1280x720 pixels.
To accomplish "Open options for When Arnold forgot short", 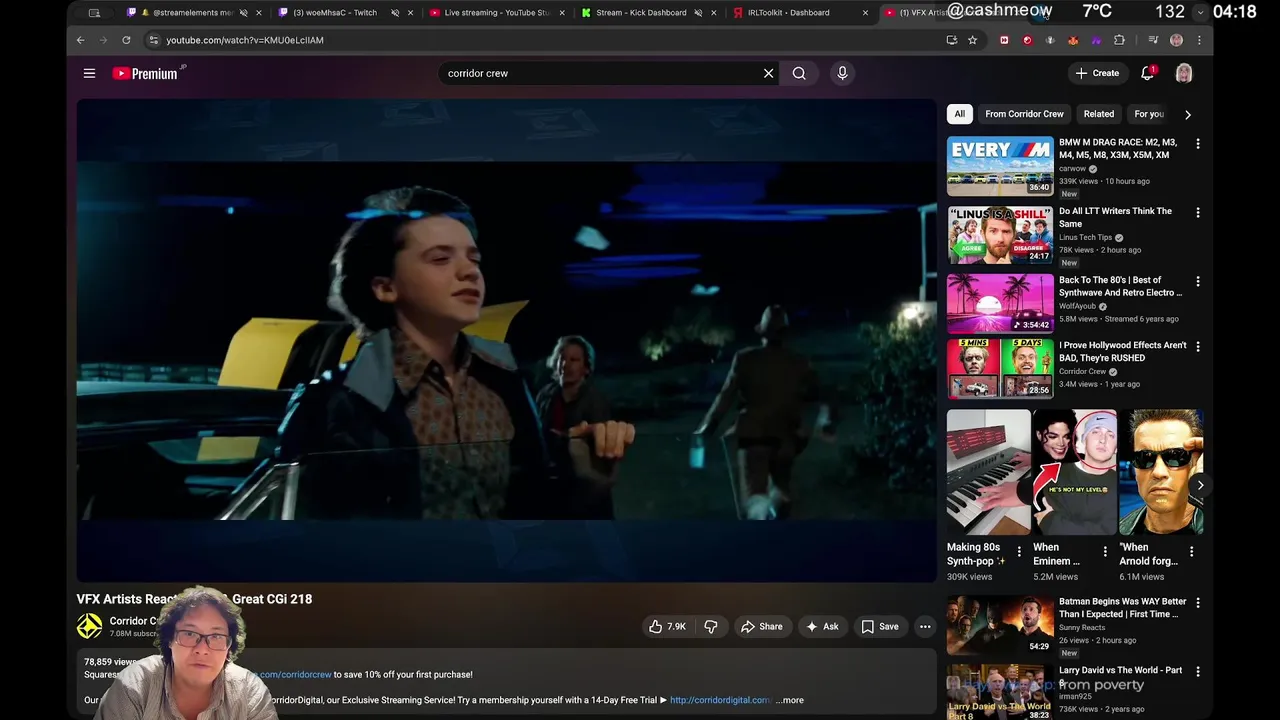I will coord(1191,551).
